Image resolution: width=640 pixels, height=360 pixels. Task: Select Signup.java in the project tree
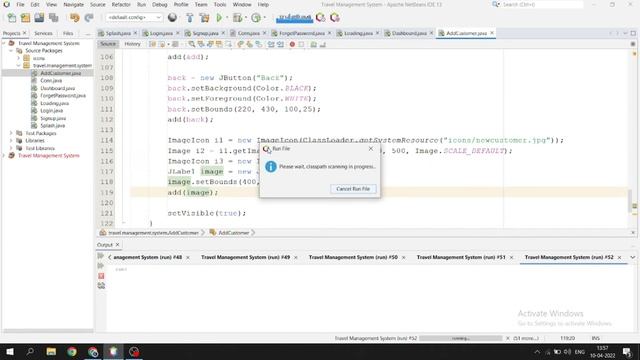[x=53, y=118]
